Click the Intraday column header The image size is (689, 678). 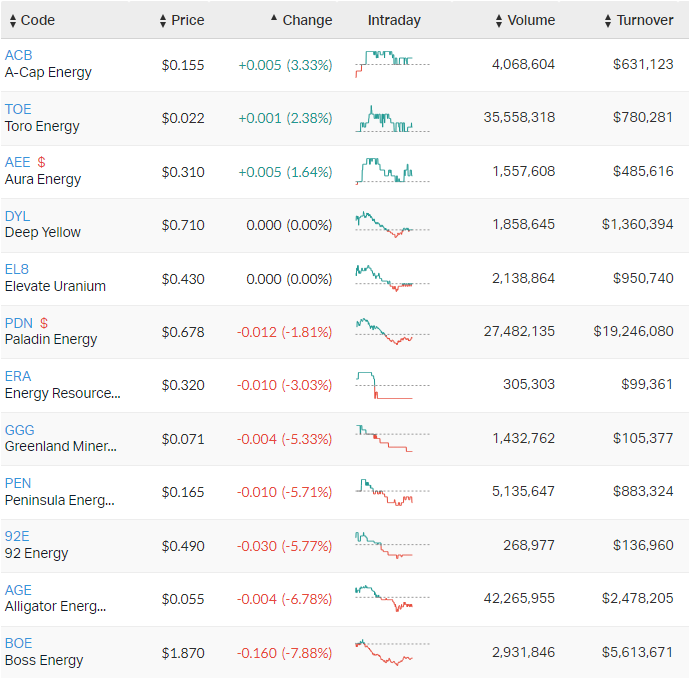[394, 20]
